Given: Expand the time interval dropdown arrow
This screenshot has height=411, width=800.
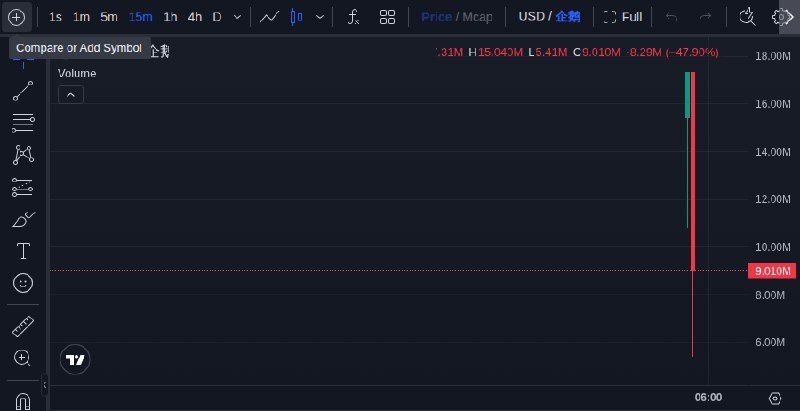Looking at the screenshot, I should click(237, 17).
